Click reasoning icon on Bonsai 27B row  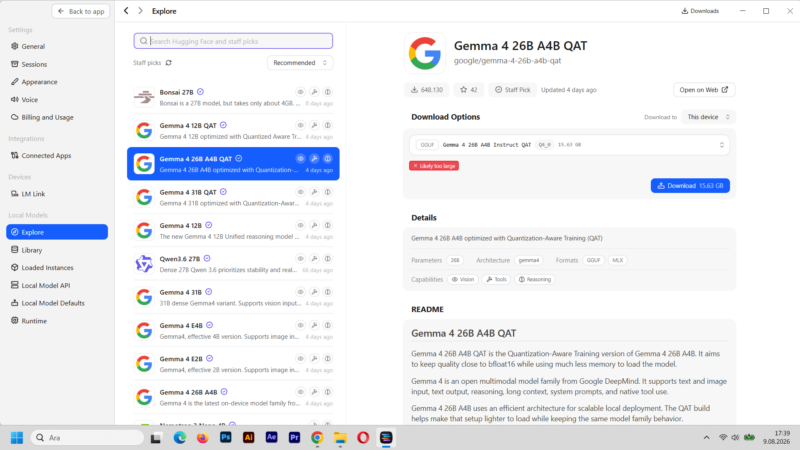tap(328, 92)
